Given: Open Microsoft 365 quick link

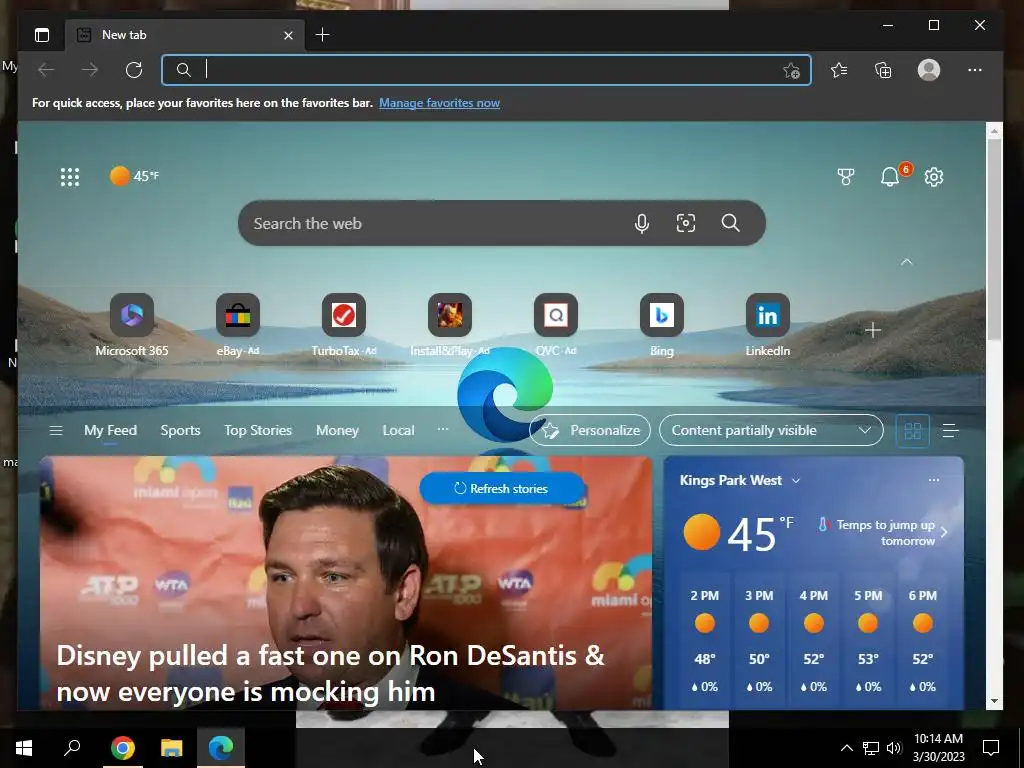Looking at the screenshot, I should click(132, 325).
